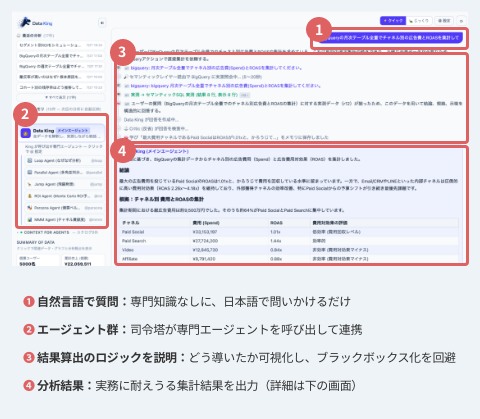Click the King (メインエージェント) response header
Viewport: 480px width, 419px height.
[162, 151]
